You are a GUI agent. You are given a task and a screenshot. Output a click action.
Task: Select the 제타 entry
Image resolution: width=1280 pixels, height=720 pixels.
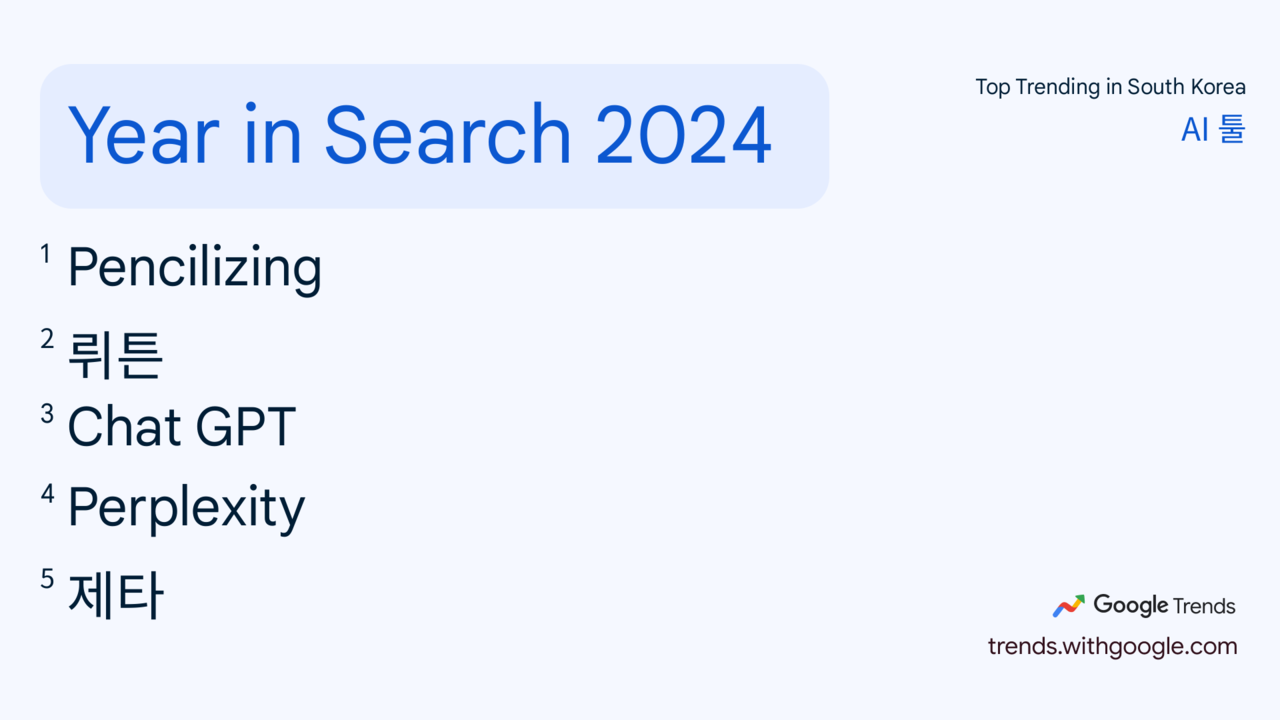pyautogui.click(x=115, y=595)
